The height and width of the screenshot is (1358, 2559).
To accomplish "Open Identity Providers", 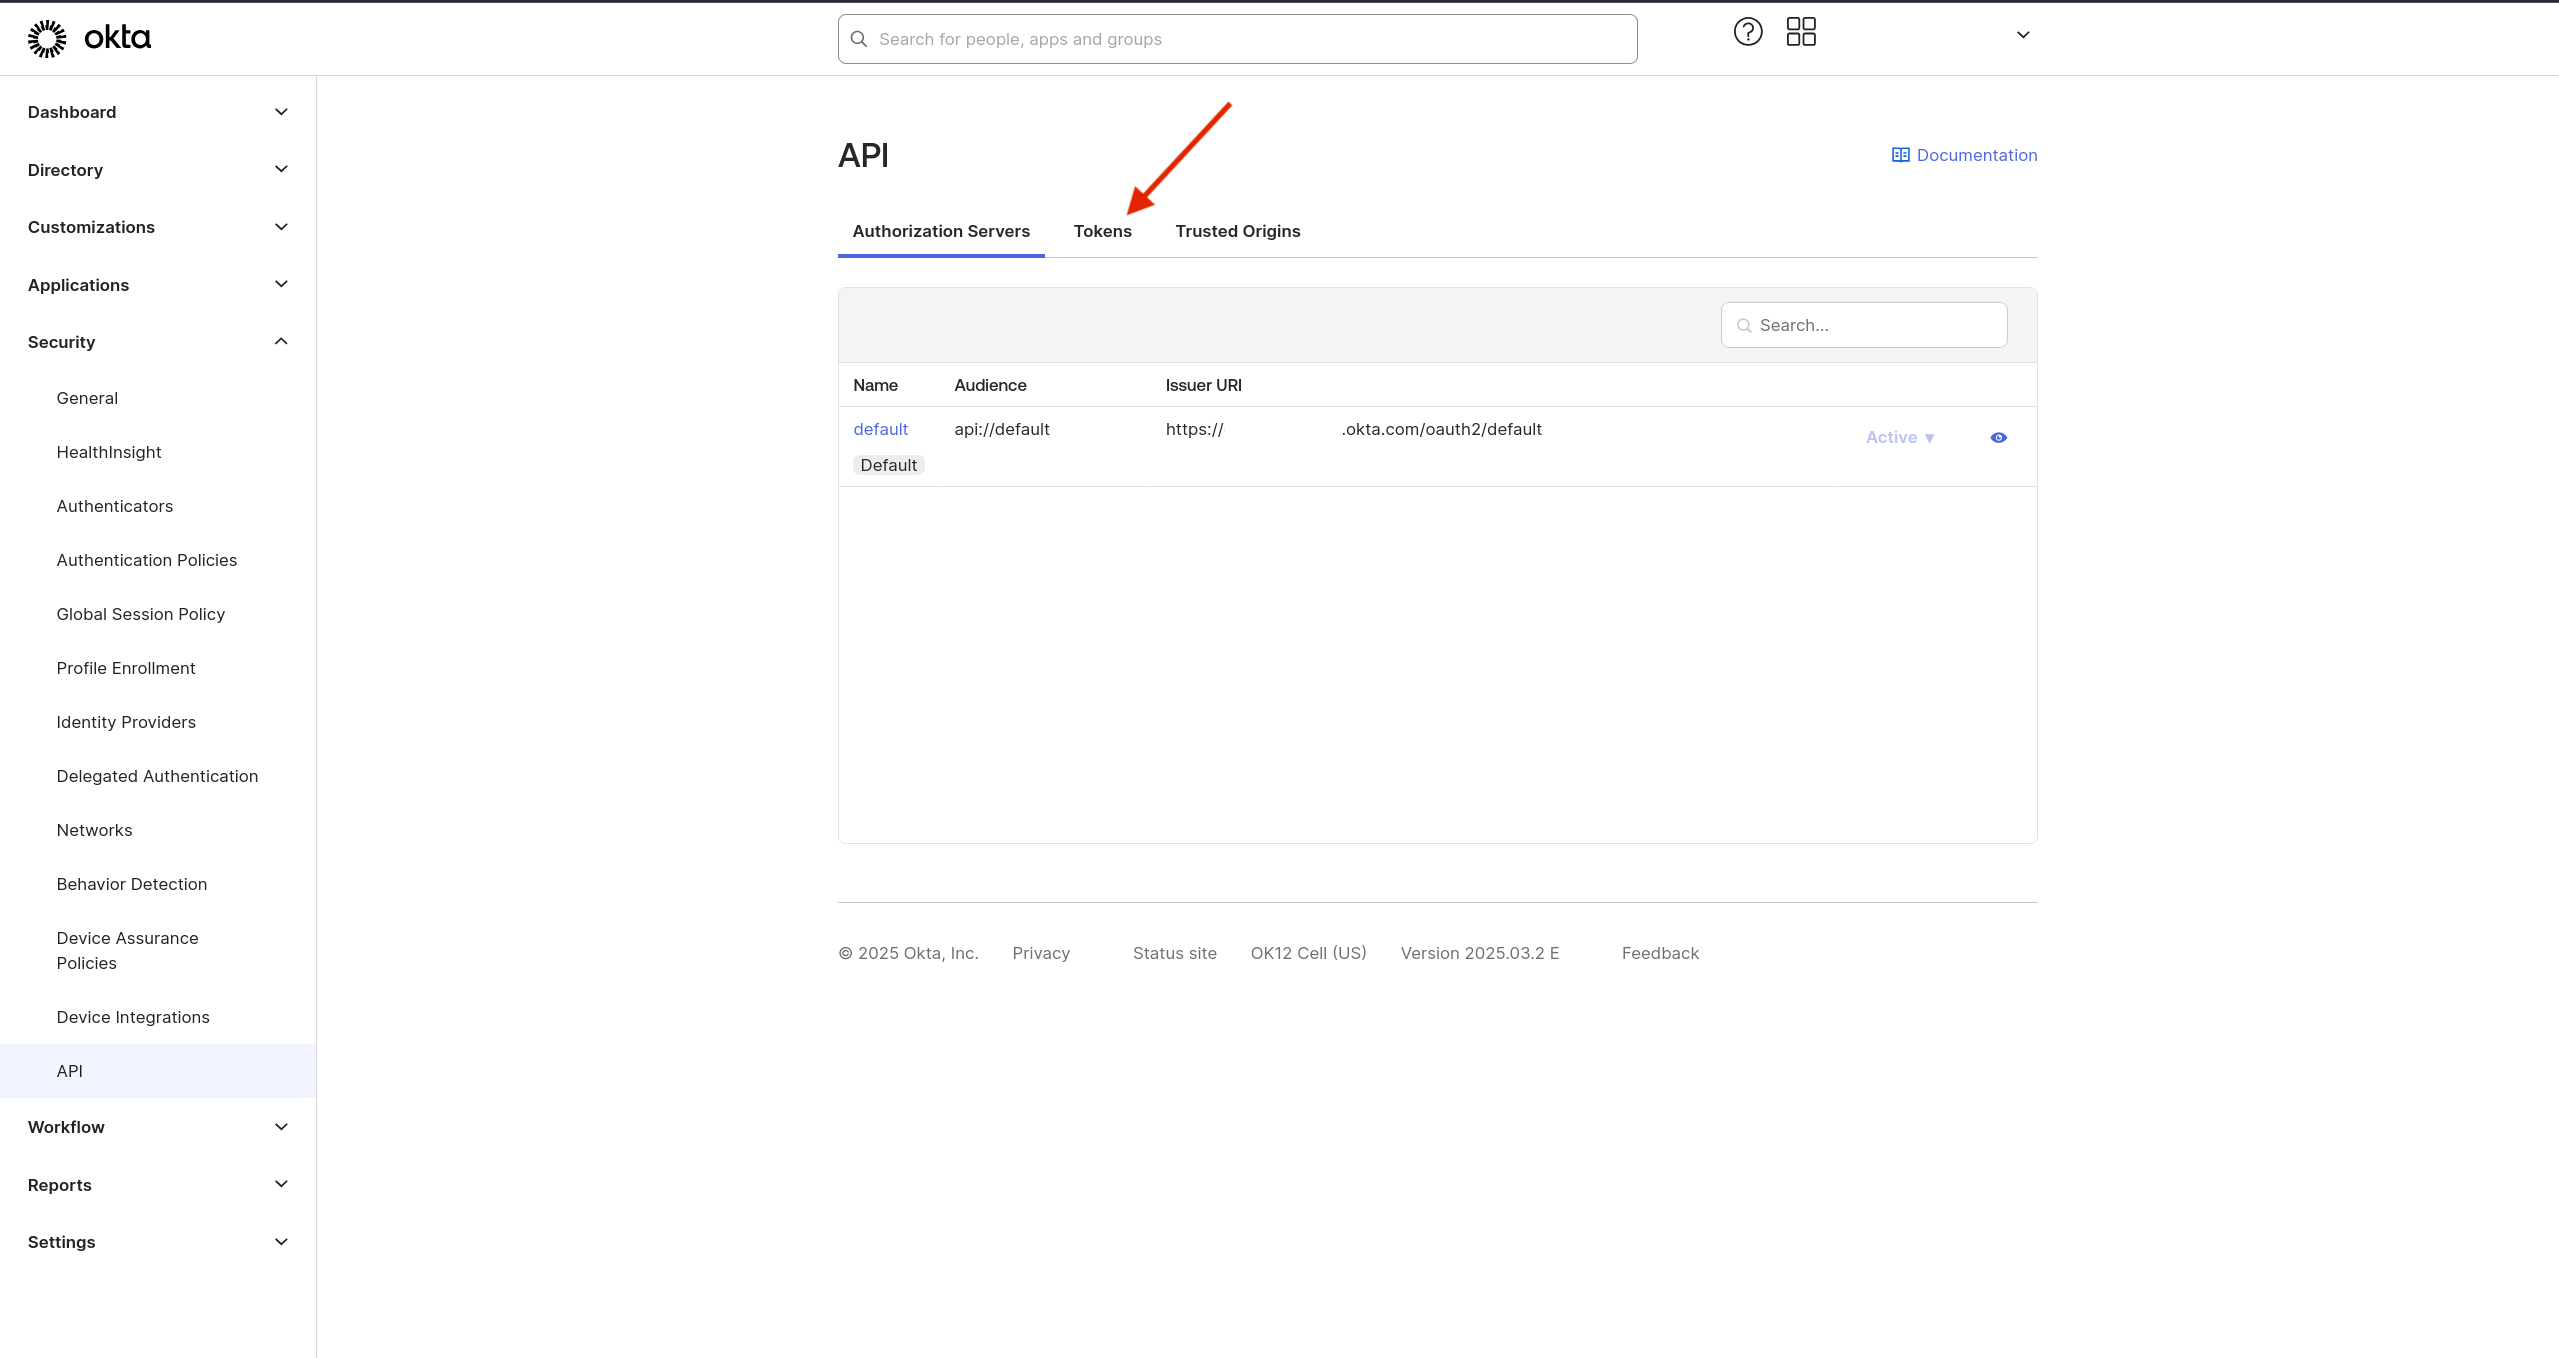I will click(126, 722).
